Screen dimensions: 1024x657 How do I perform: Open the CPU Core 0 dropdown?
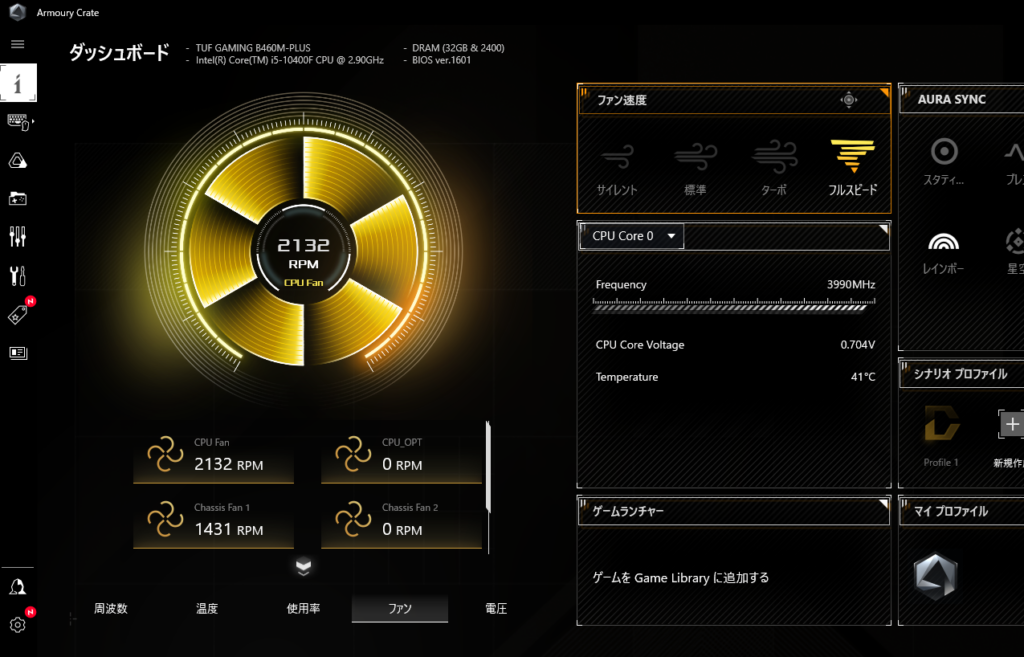(632, 236)
